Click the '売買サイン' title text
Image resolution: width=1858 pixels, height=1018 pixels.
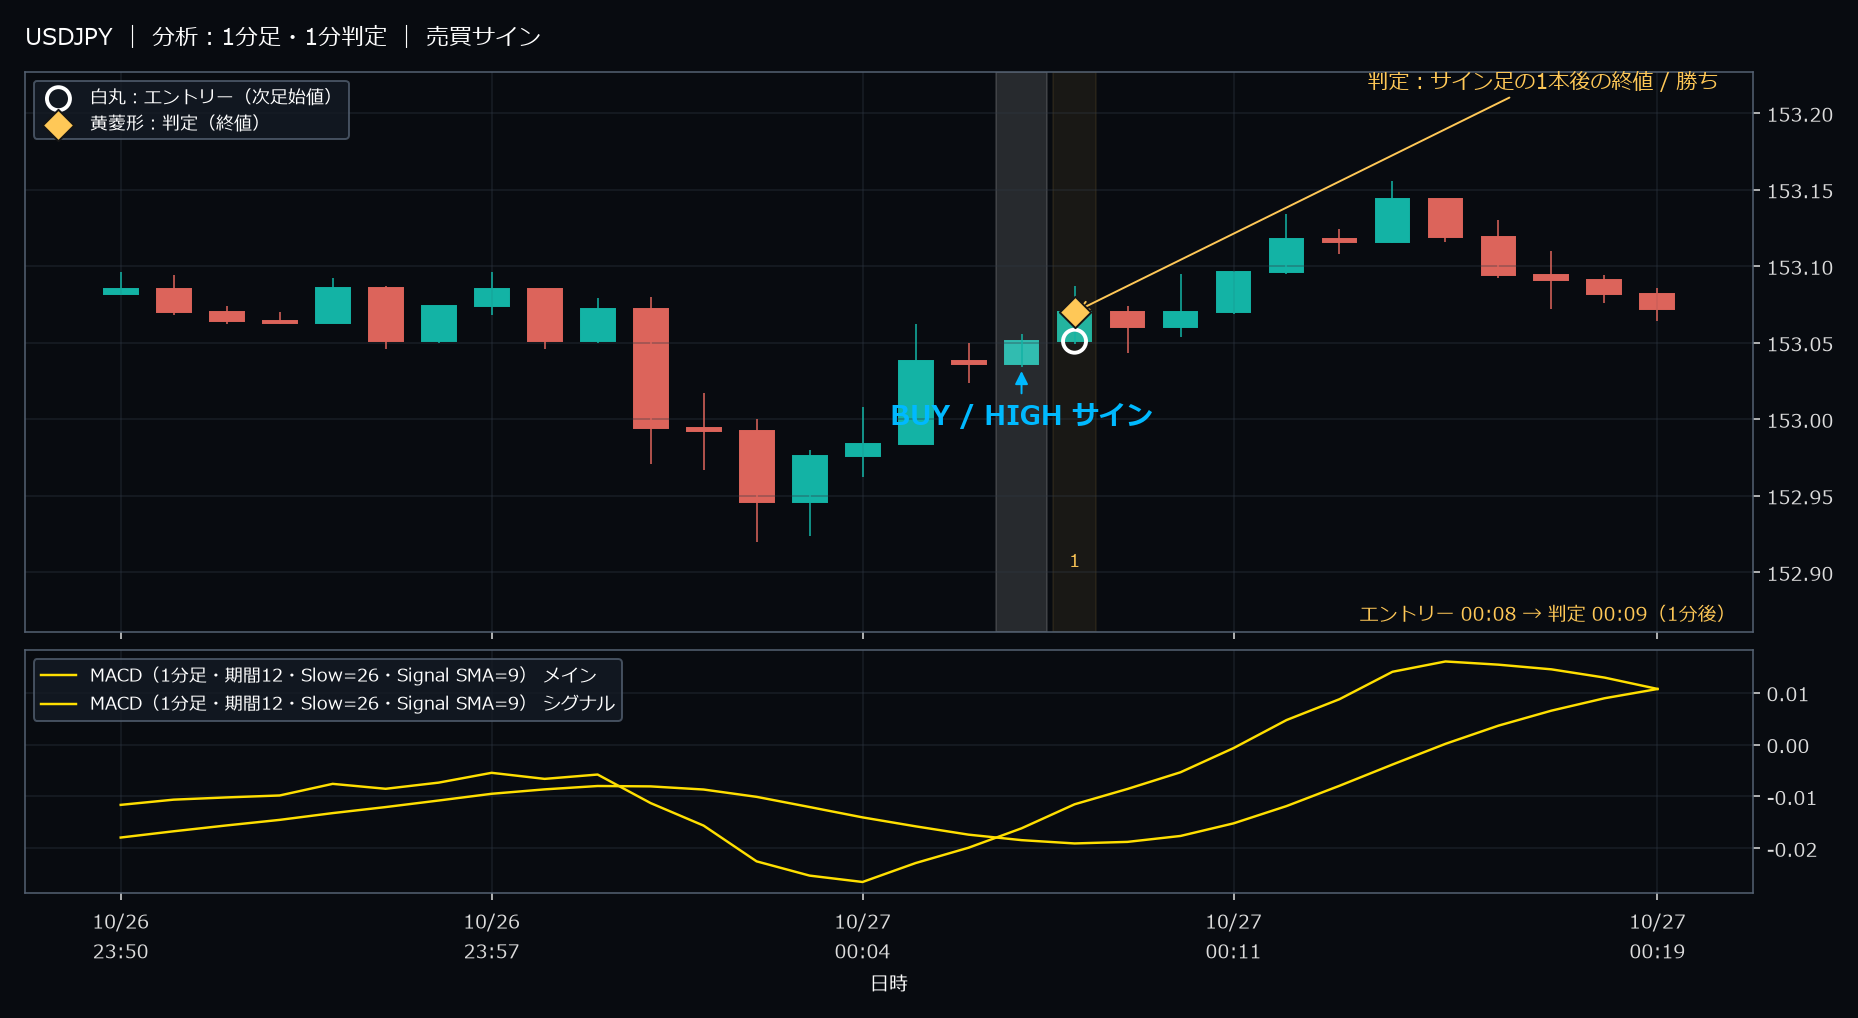point(483,37)
